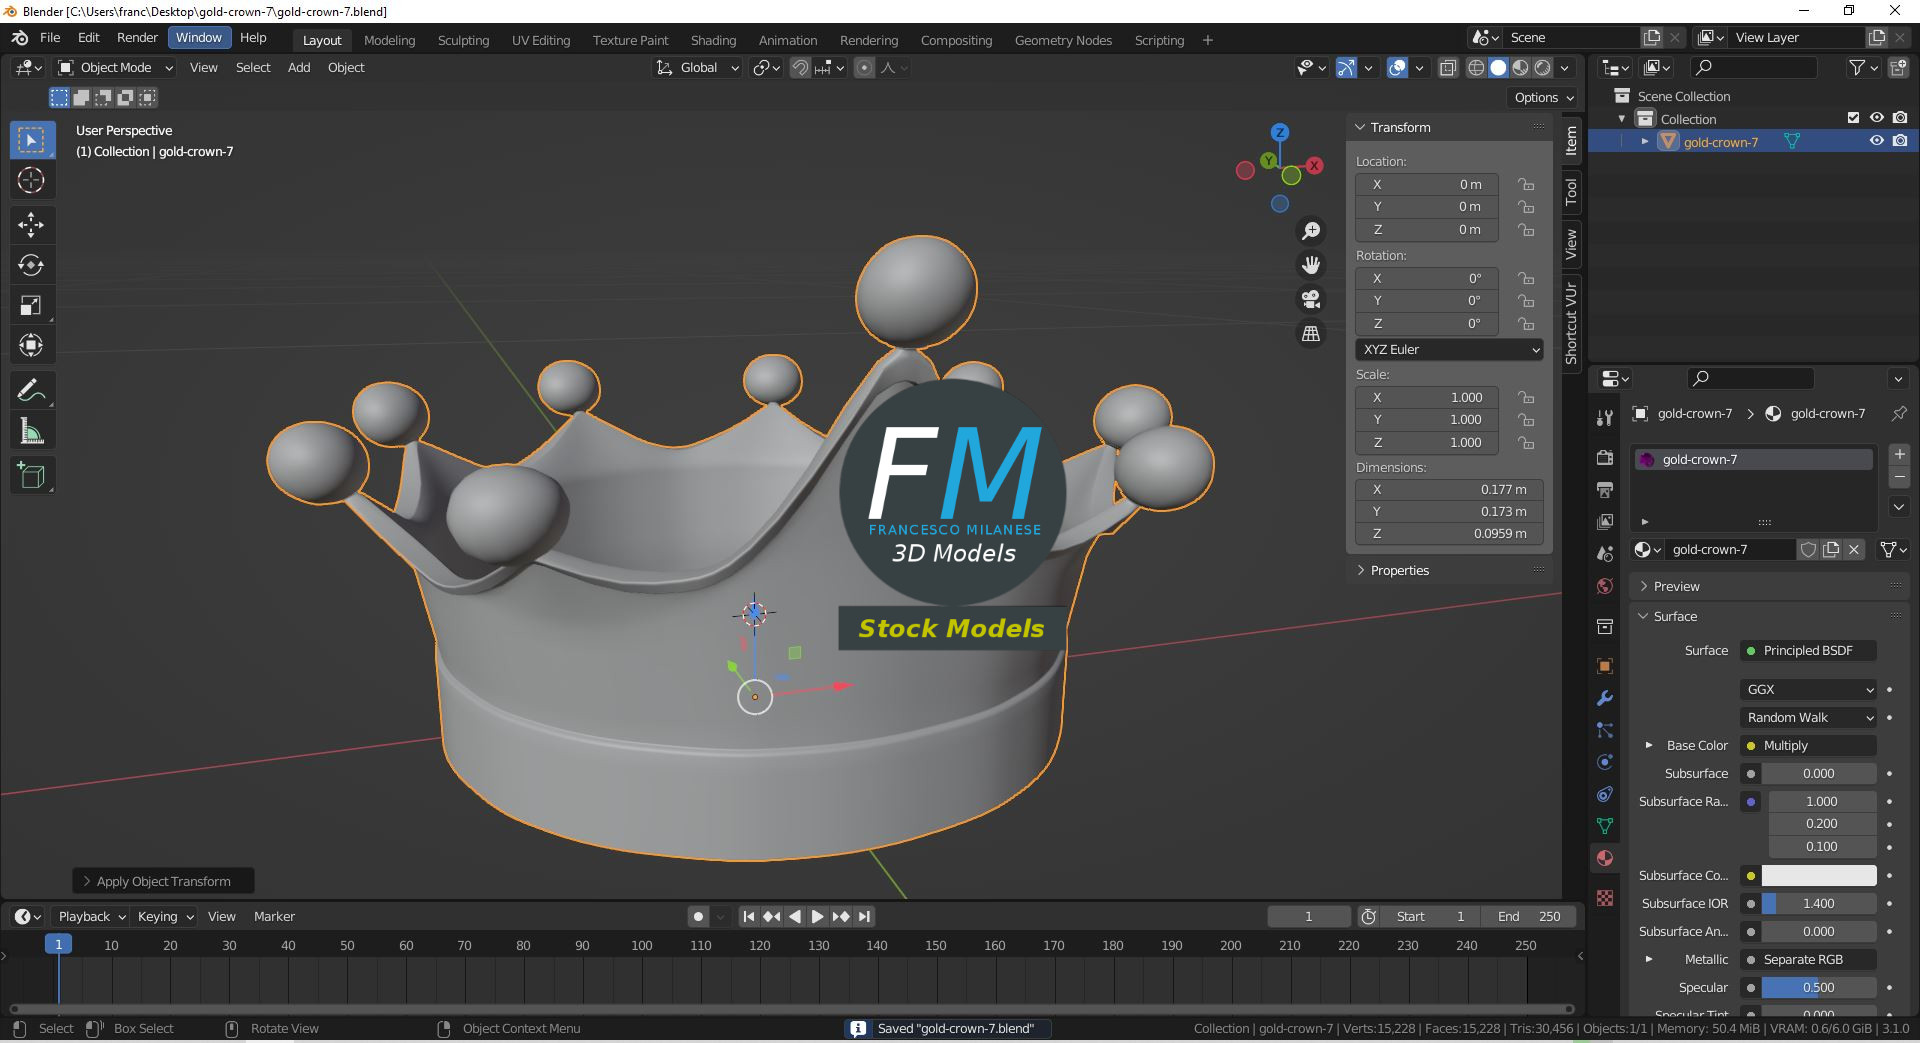This screenshot has height=1043, width=1920.
Task: Open the Physics properties tab
Action: click(1605, 762)
